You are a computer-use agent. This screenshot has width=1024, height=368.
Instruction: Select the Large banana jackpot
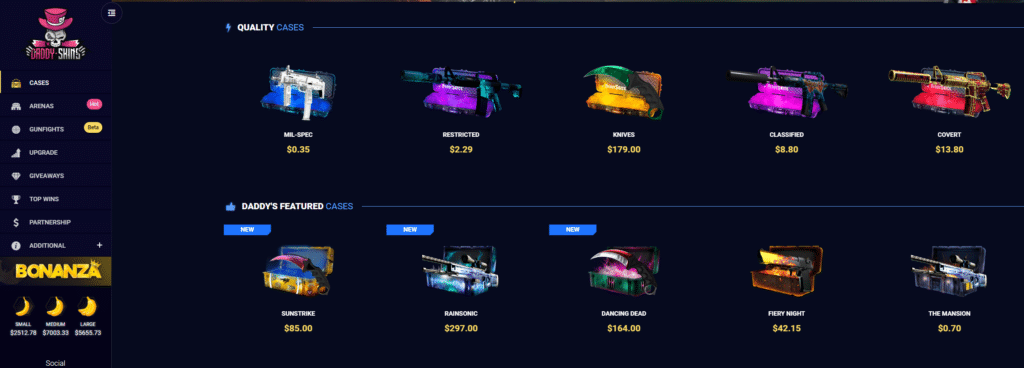tap(88, 316)
